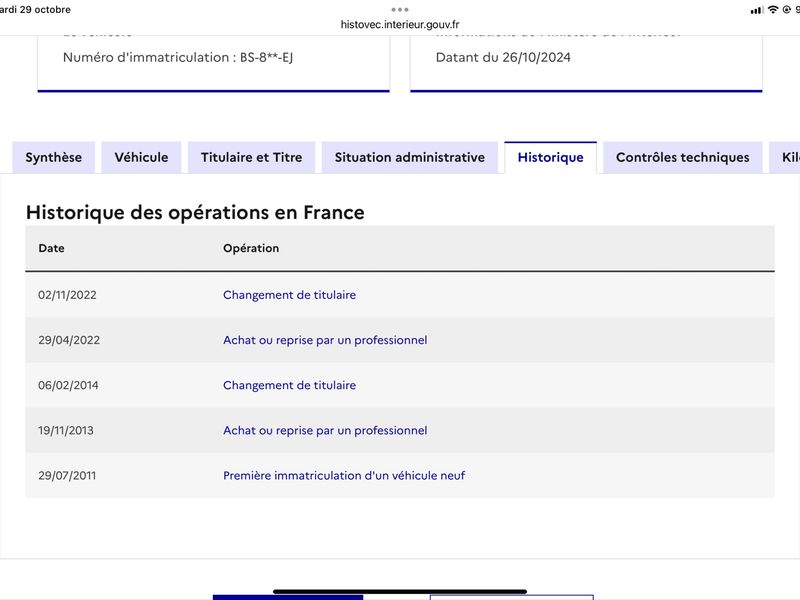Open the Contrôles techniques tab

click(x=683, y=158)
